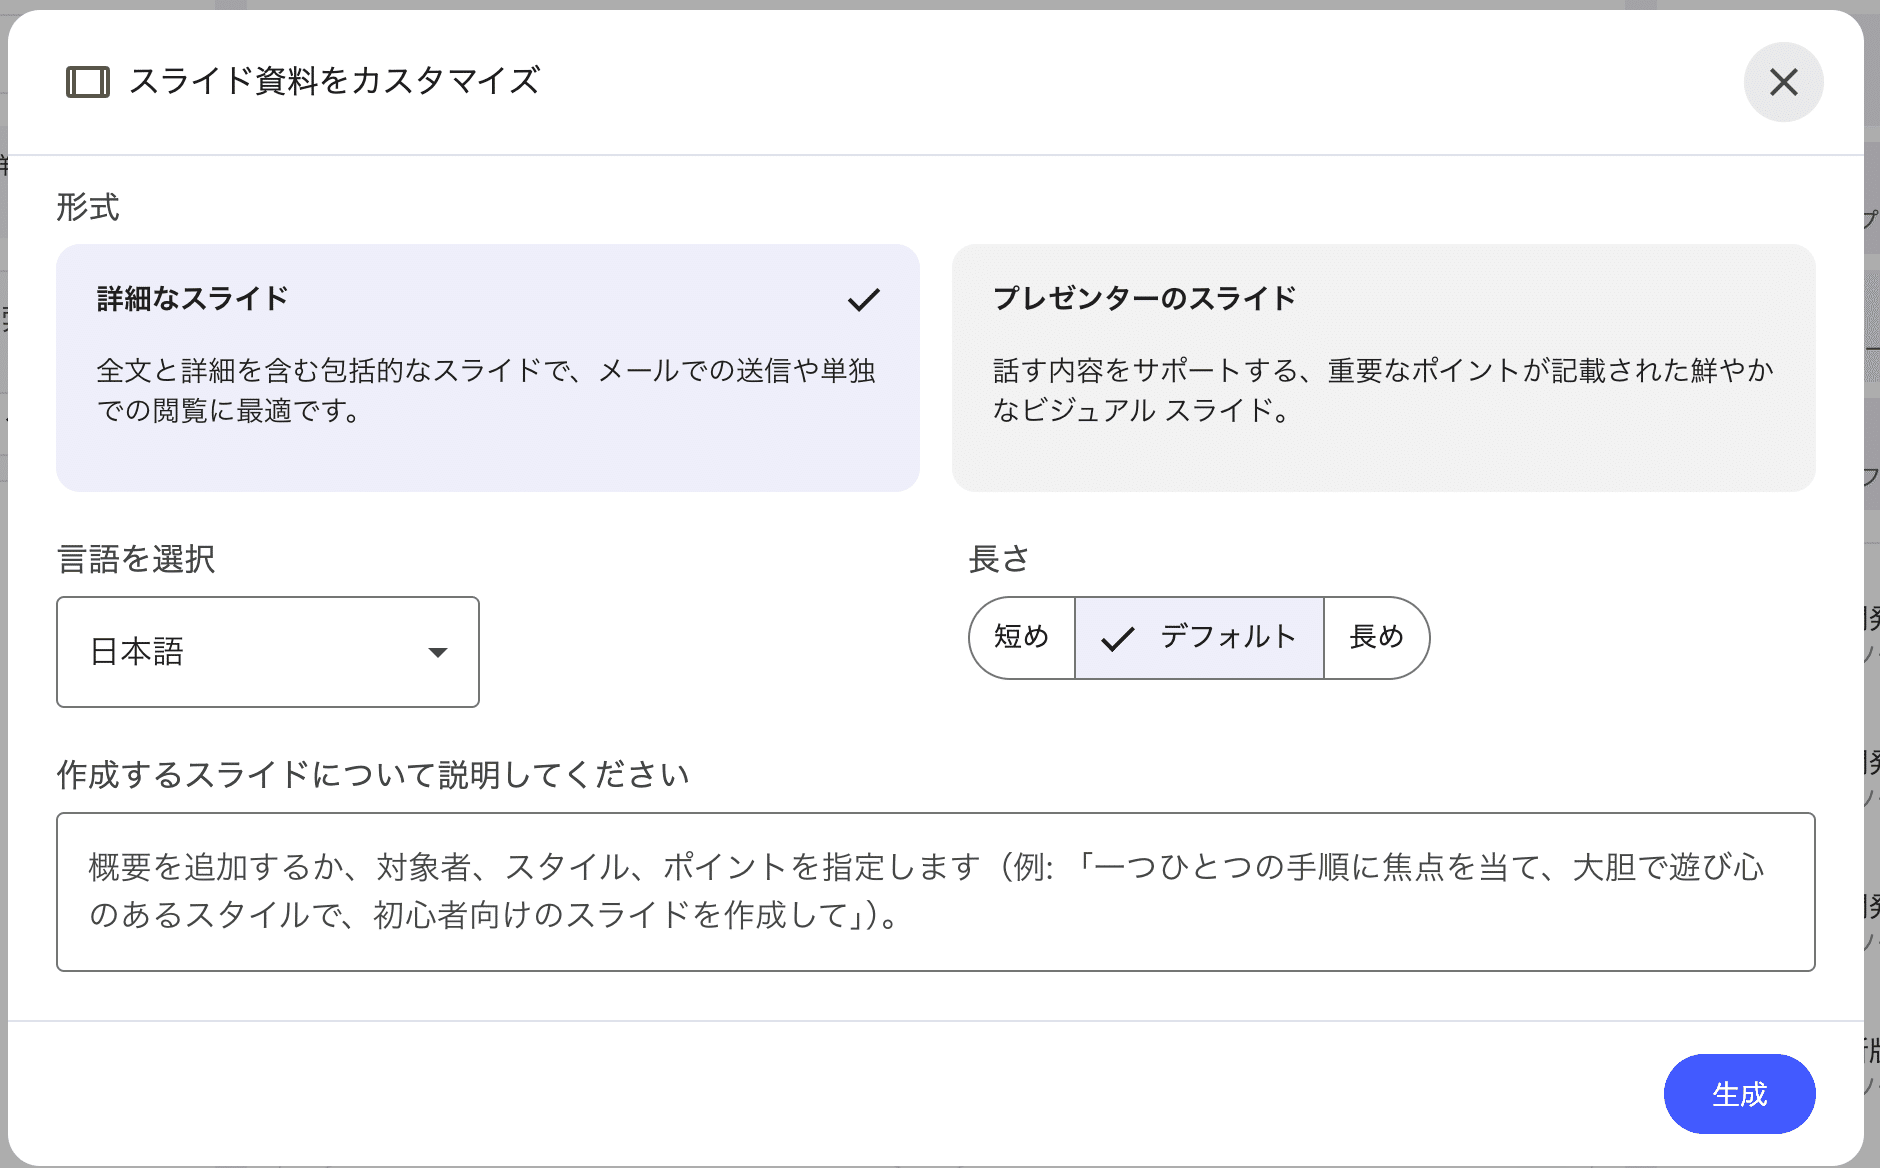Click the スライド資料をカスタマイズ dialog title
This screenshot has height=1168, width=1880.
[335, 81]
